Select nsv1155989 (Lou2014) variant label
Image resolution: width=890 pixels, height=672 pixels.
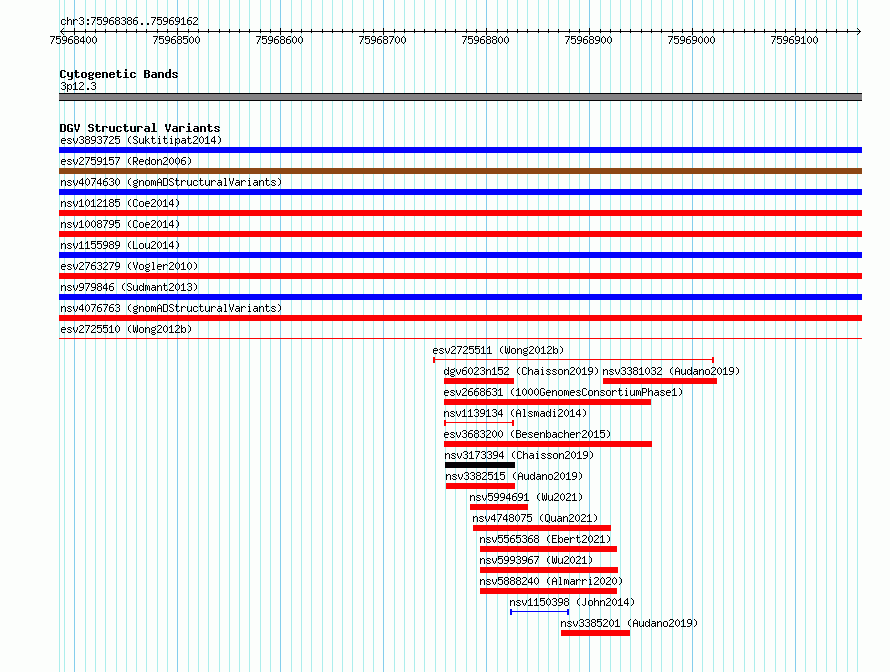coord(120,245)
